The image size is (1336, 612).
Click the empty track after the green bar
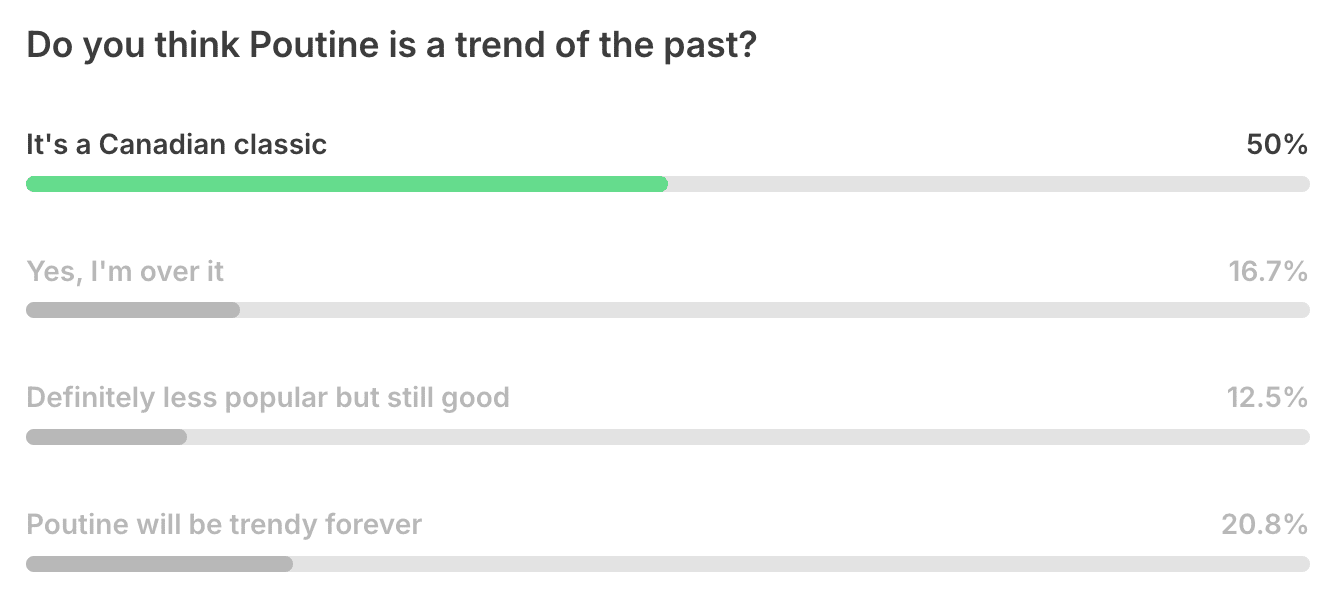pyautogui.click(x=989, y=184)
